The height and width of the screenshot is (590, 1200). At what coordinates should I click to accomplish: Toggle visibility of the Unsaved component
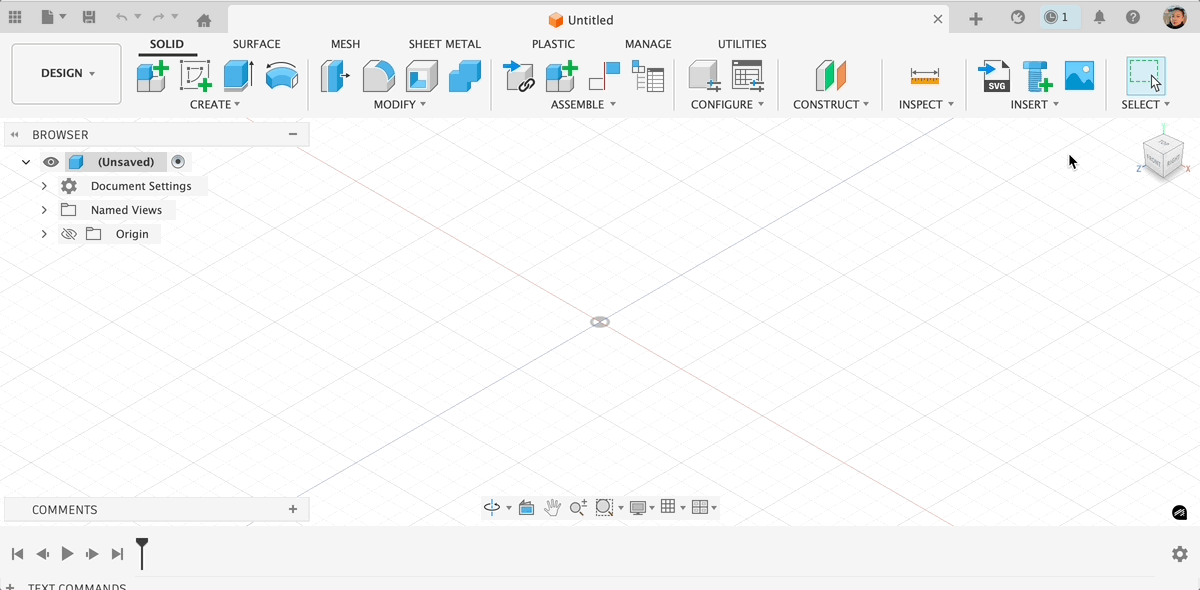[51, 162]
